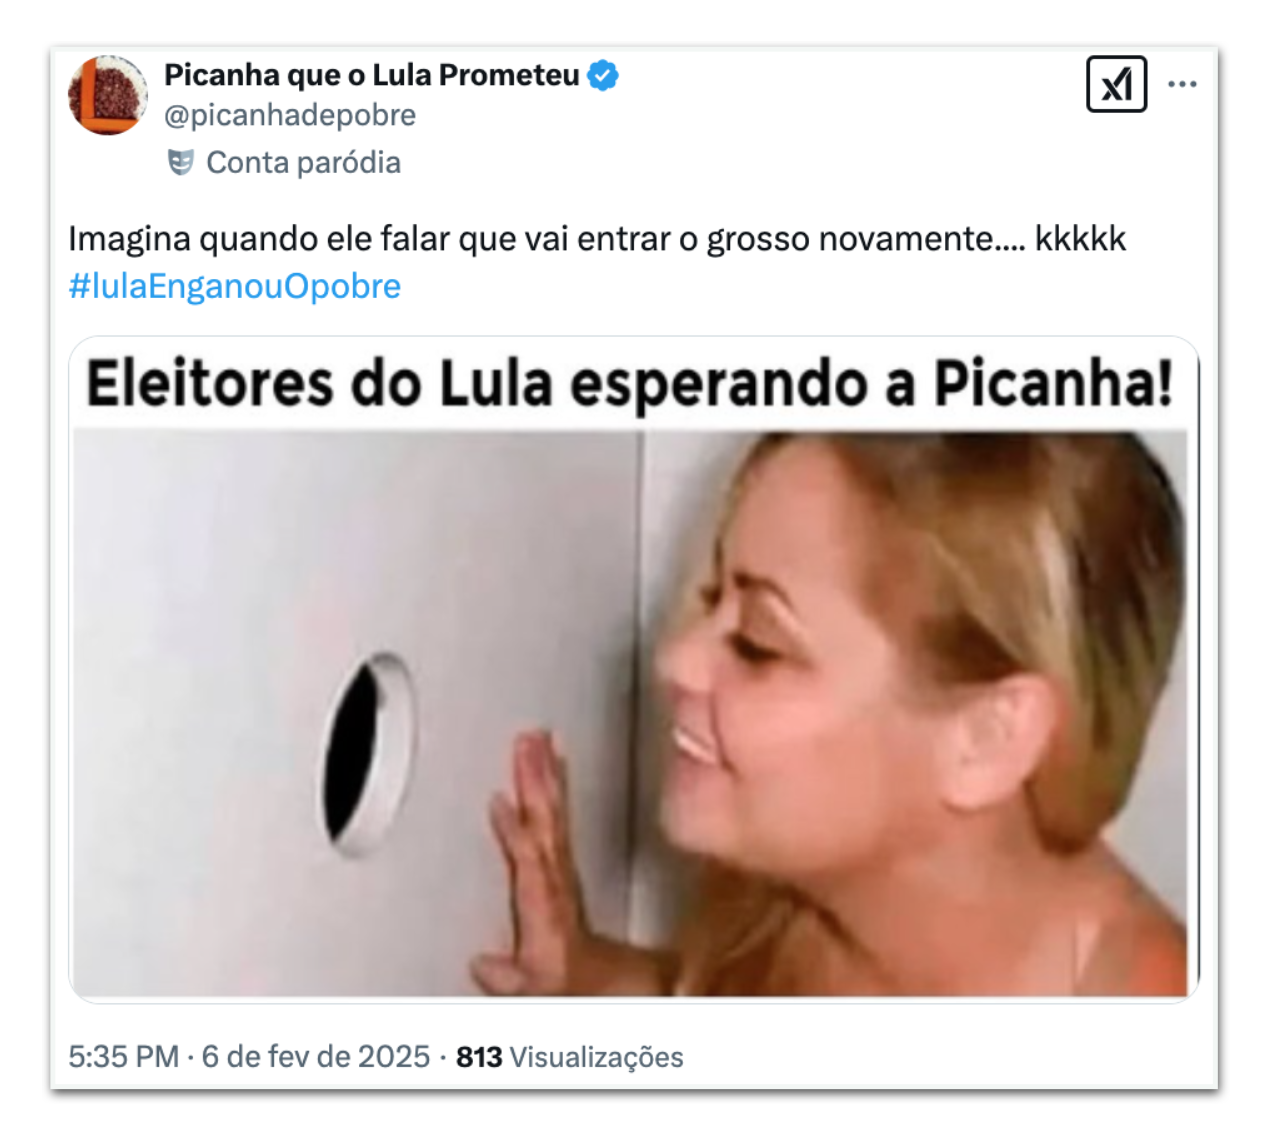Click the 6 de fev de 2025 date
Screen dimensions: 1276x1142
316,1057
